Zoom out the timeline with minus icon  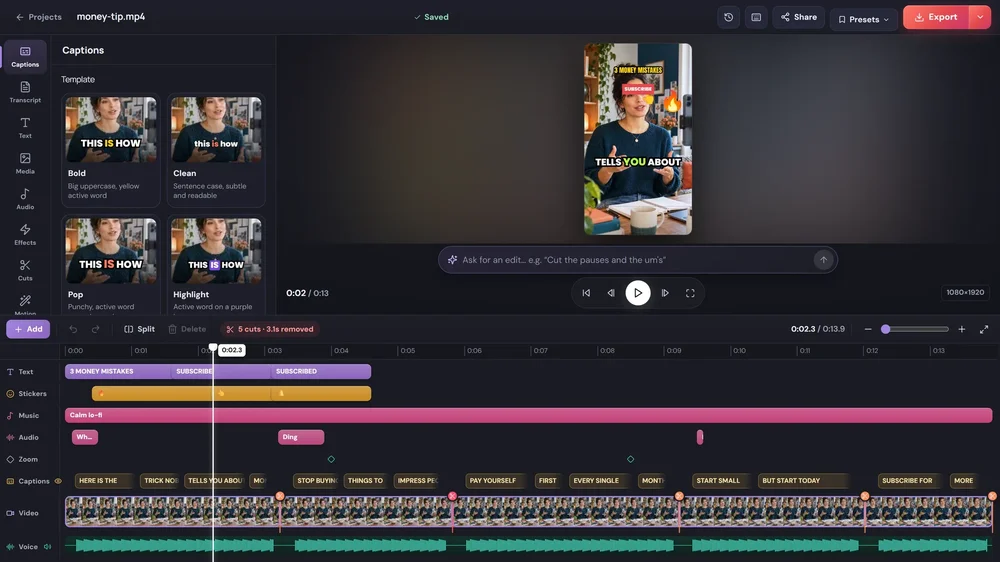867,329
